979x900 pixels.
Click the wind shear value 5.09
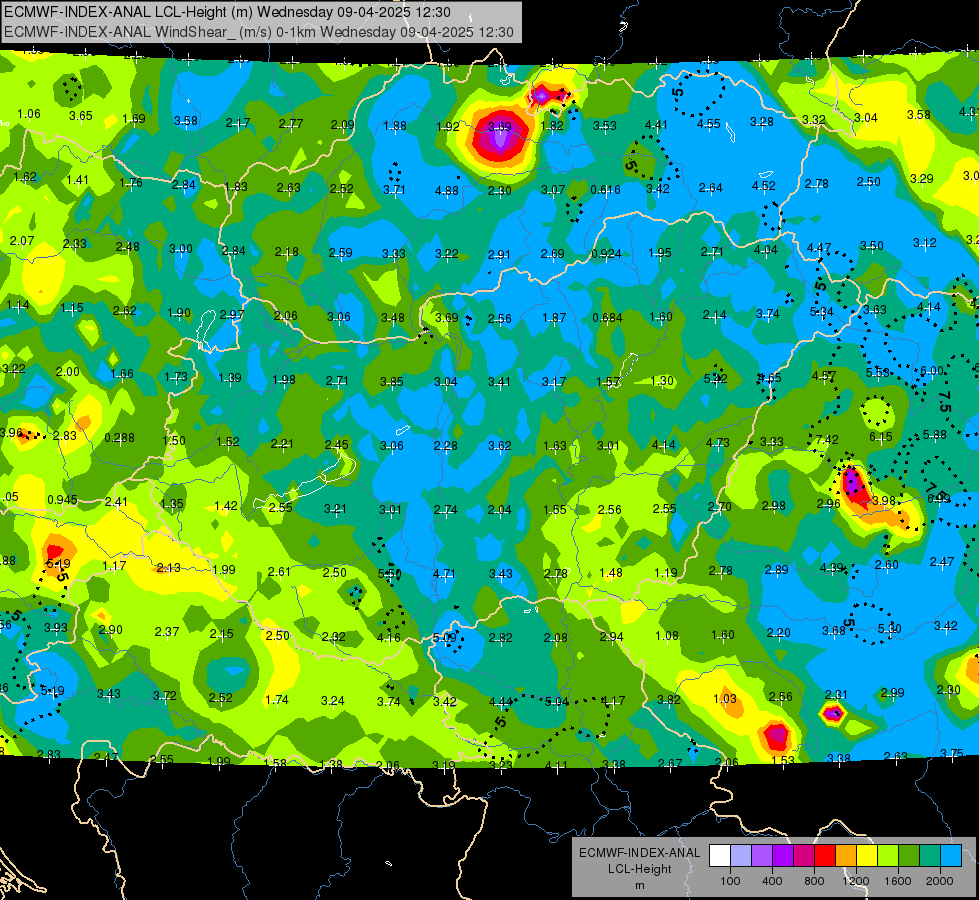(445, 638)
